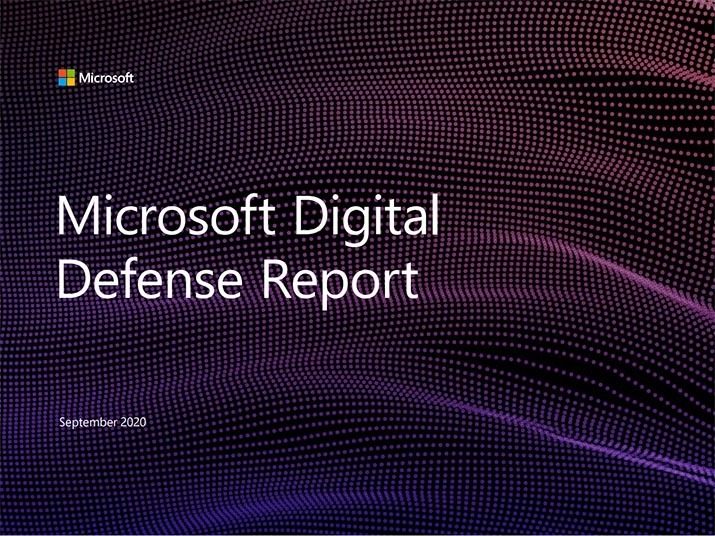Click the yellow square of Microsoft logo
715x536 pixels.
pyautogui.click(x=70, y=82)
